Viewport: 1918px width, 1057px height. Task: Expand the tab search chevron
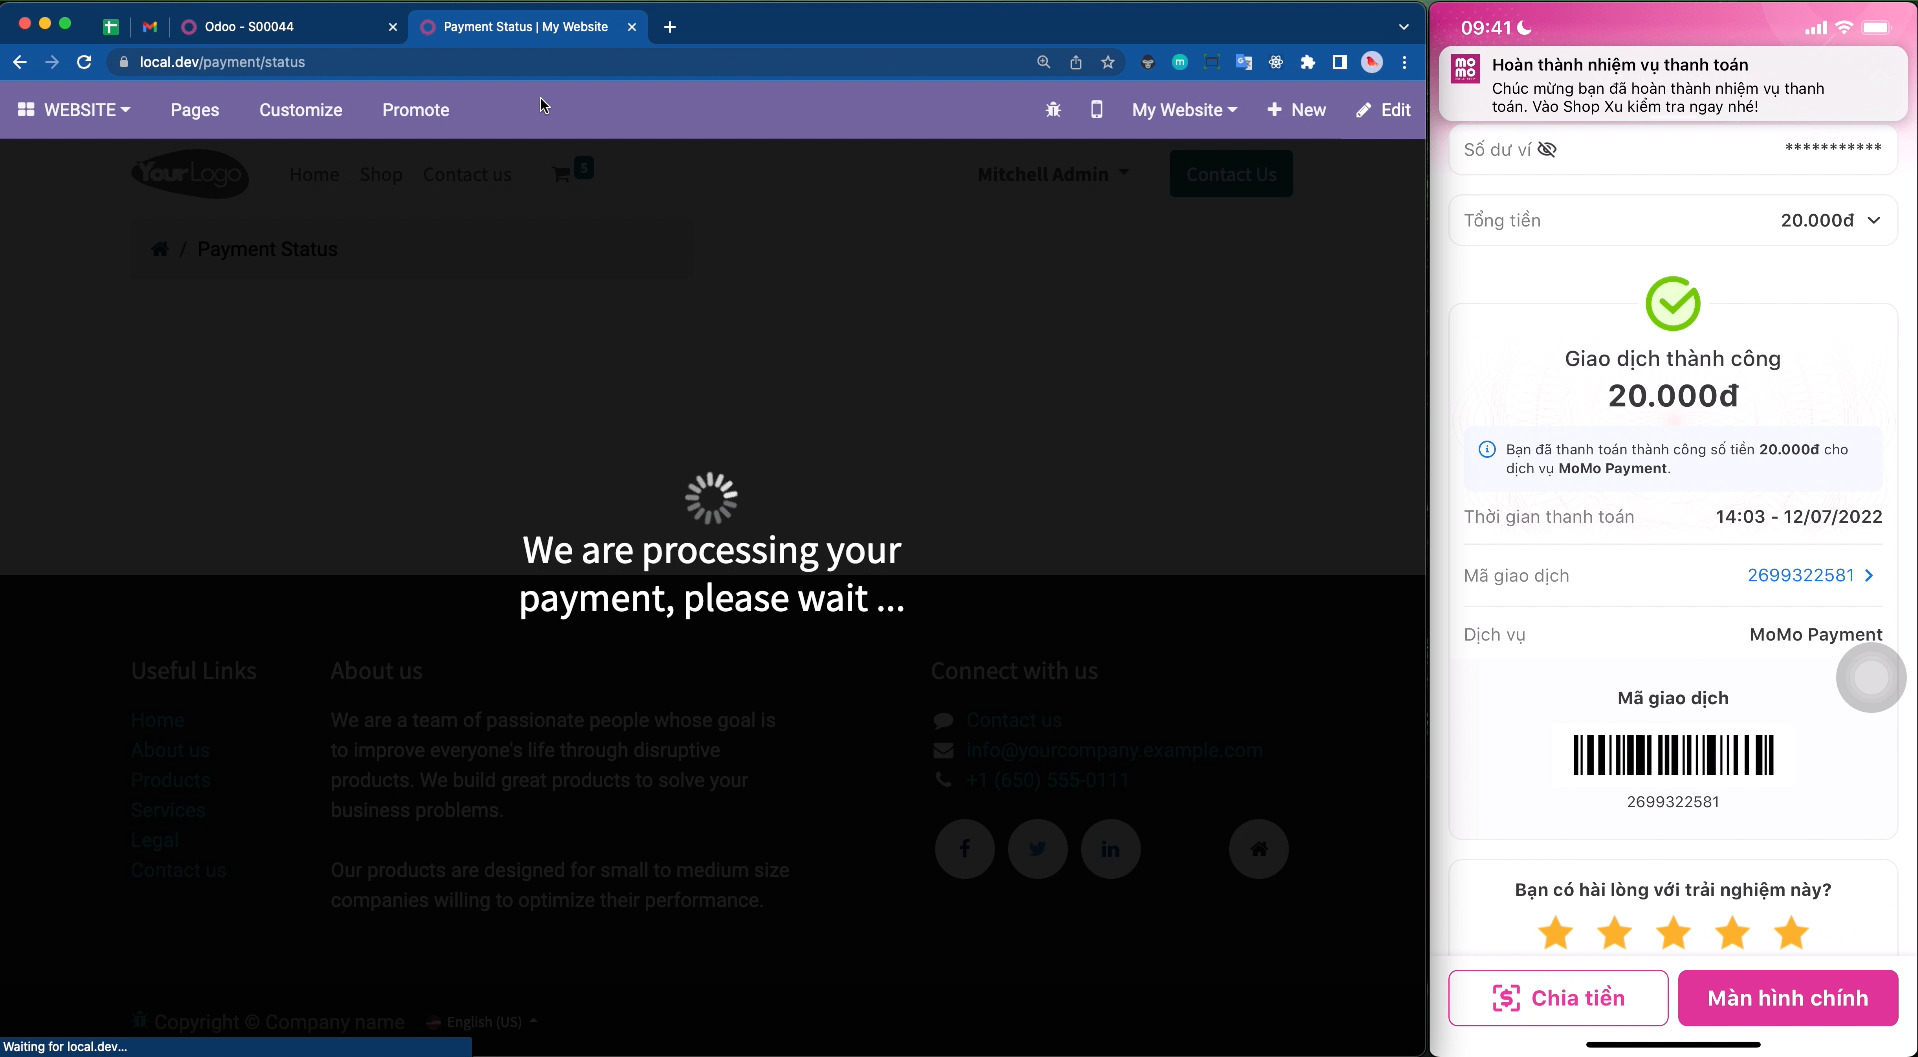click(x=1404, y=27)
